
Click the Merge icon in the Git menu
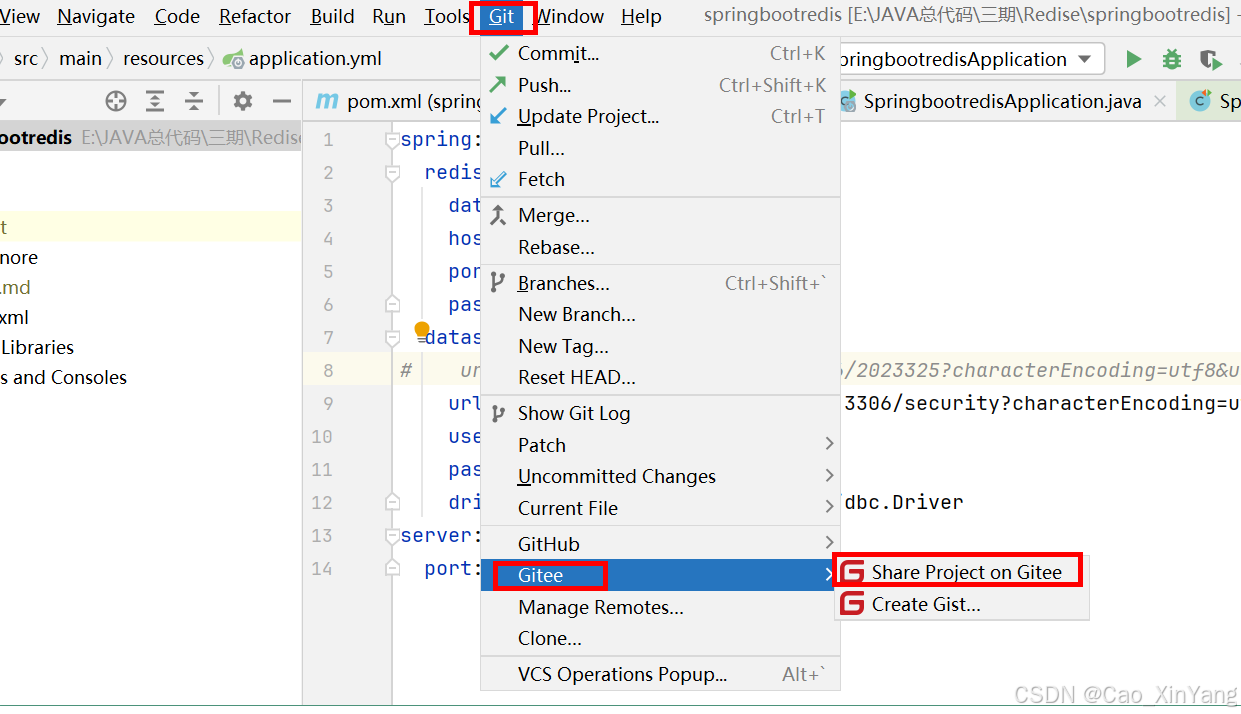pyautogui.click(x=498, y=215)
